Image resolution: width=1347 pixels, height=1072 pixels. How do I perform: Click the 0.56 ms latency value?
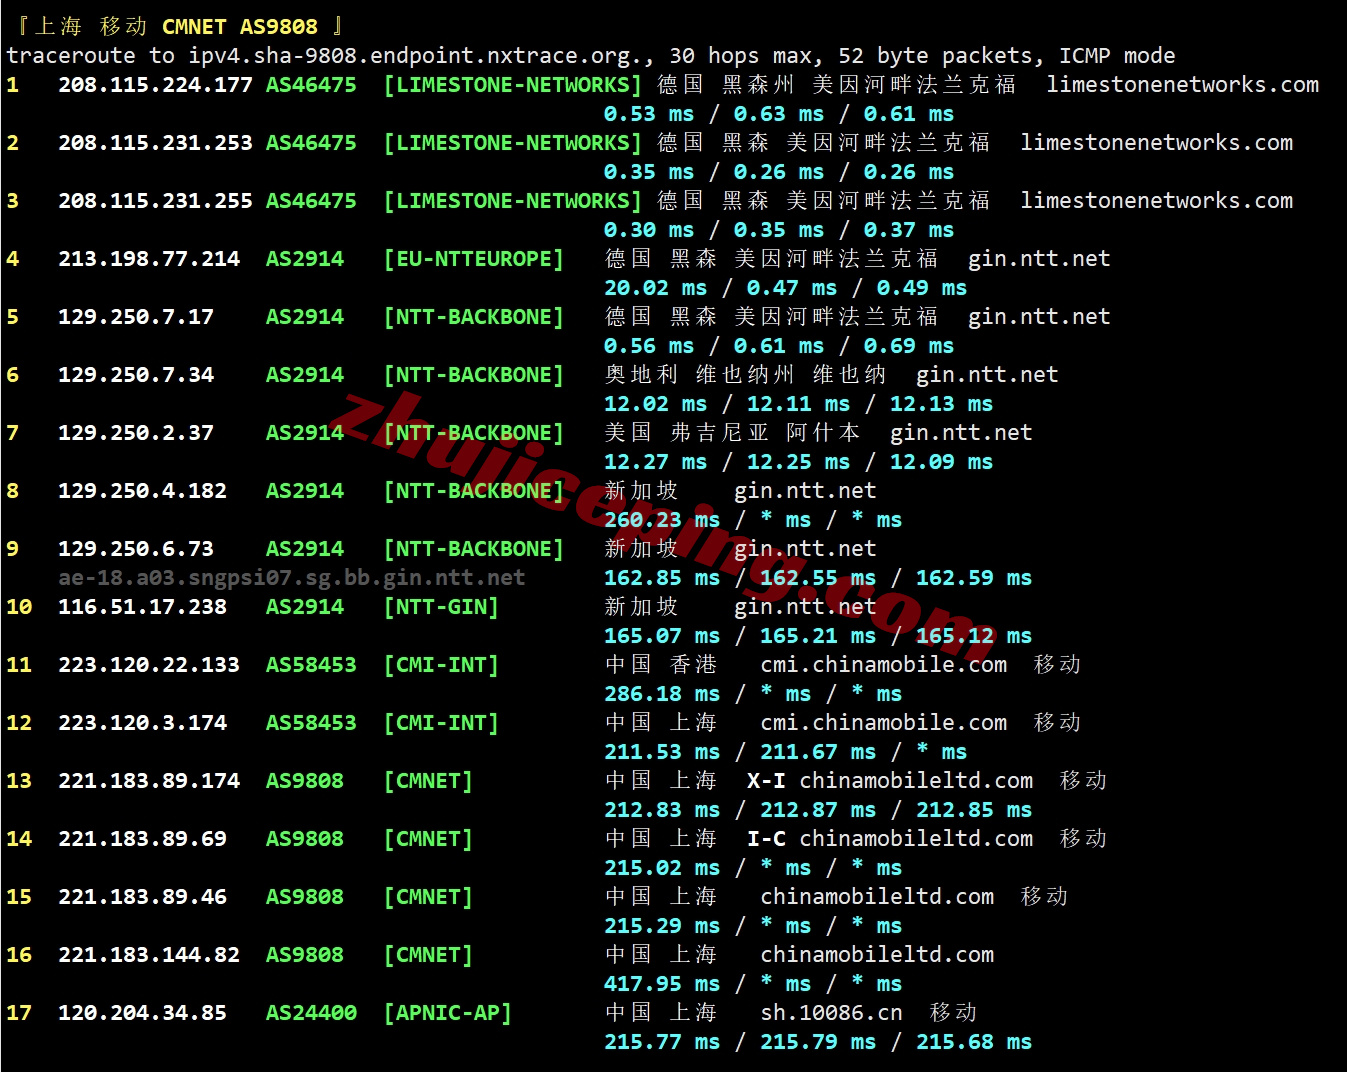coord(649,346)
